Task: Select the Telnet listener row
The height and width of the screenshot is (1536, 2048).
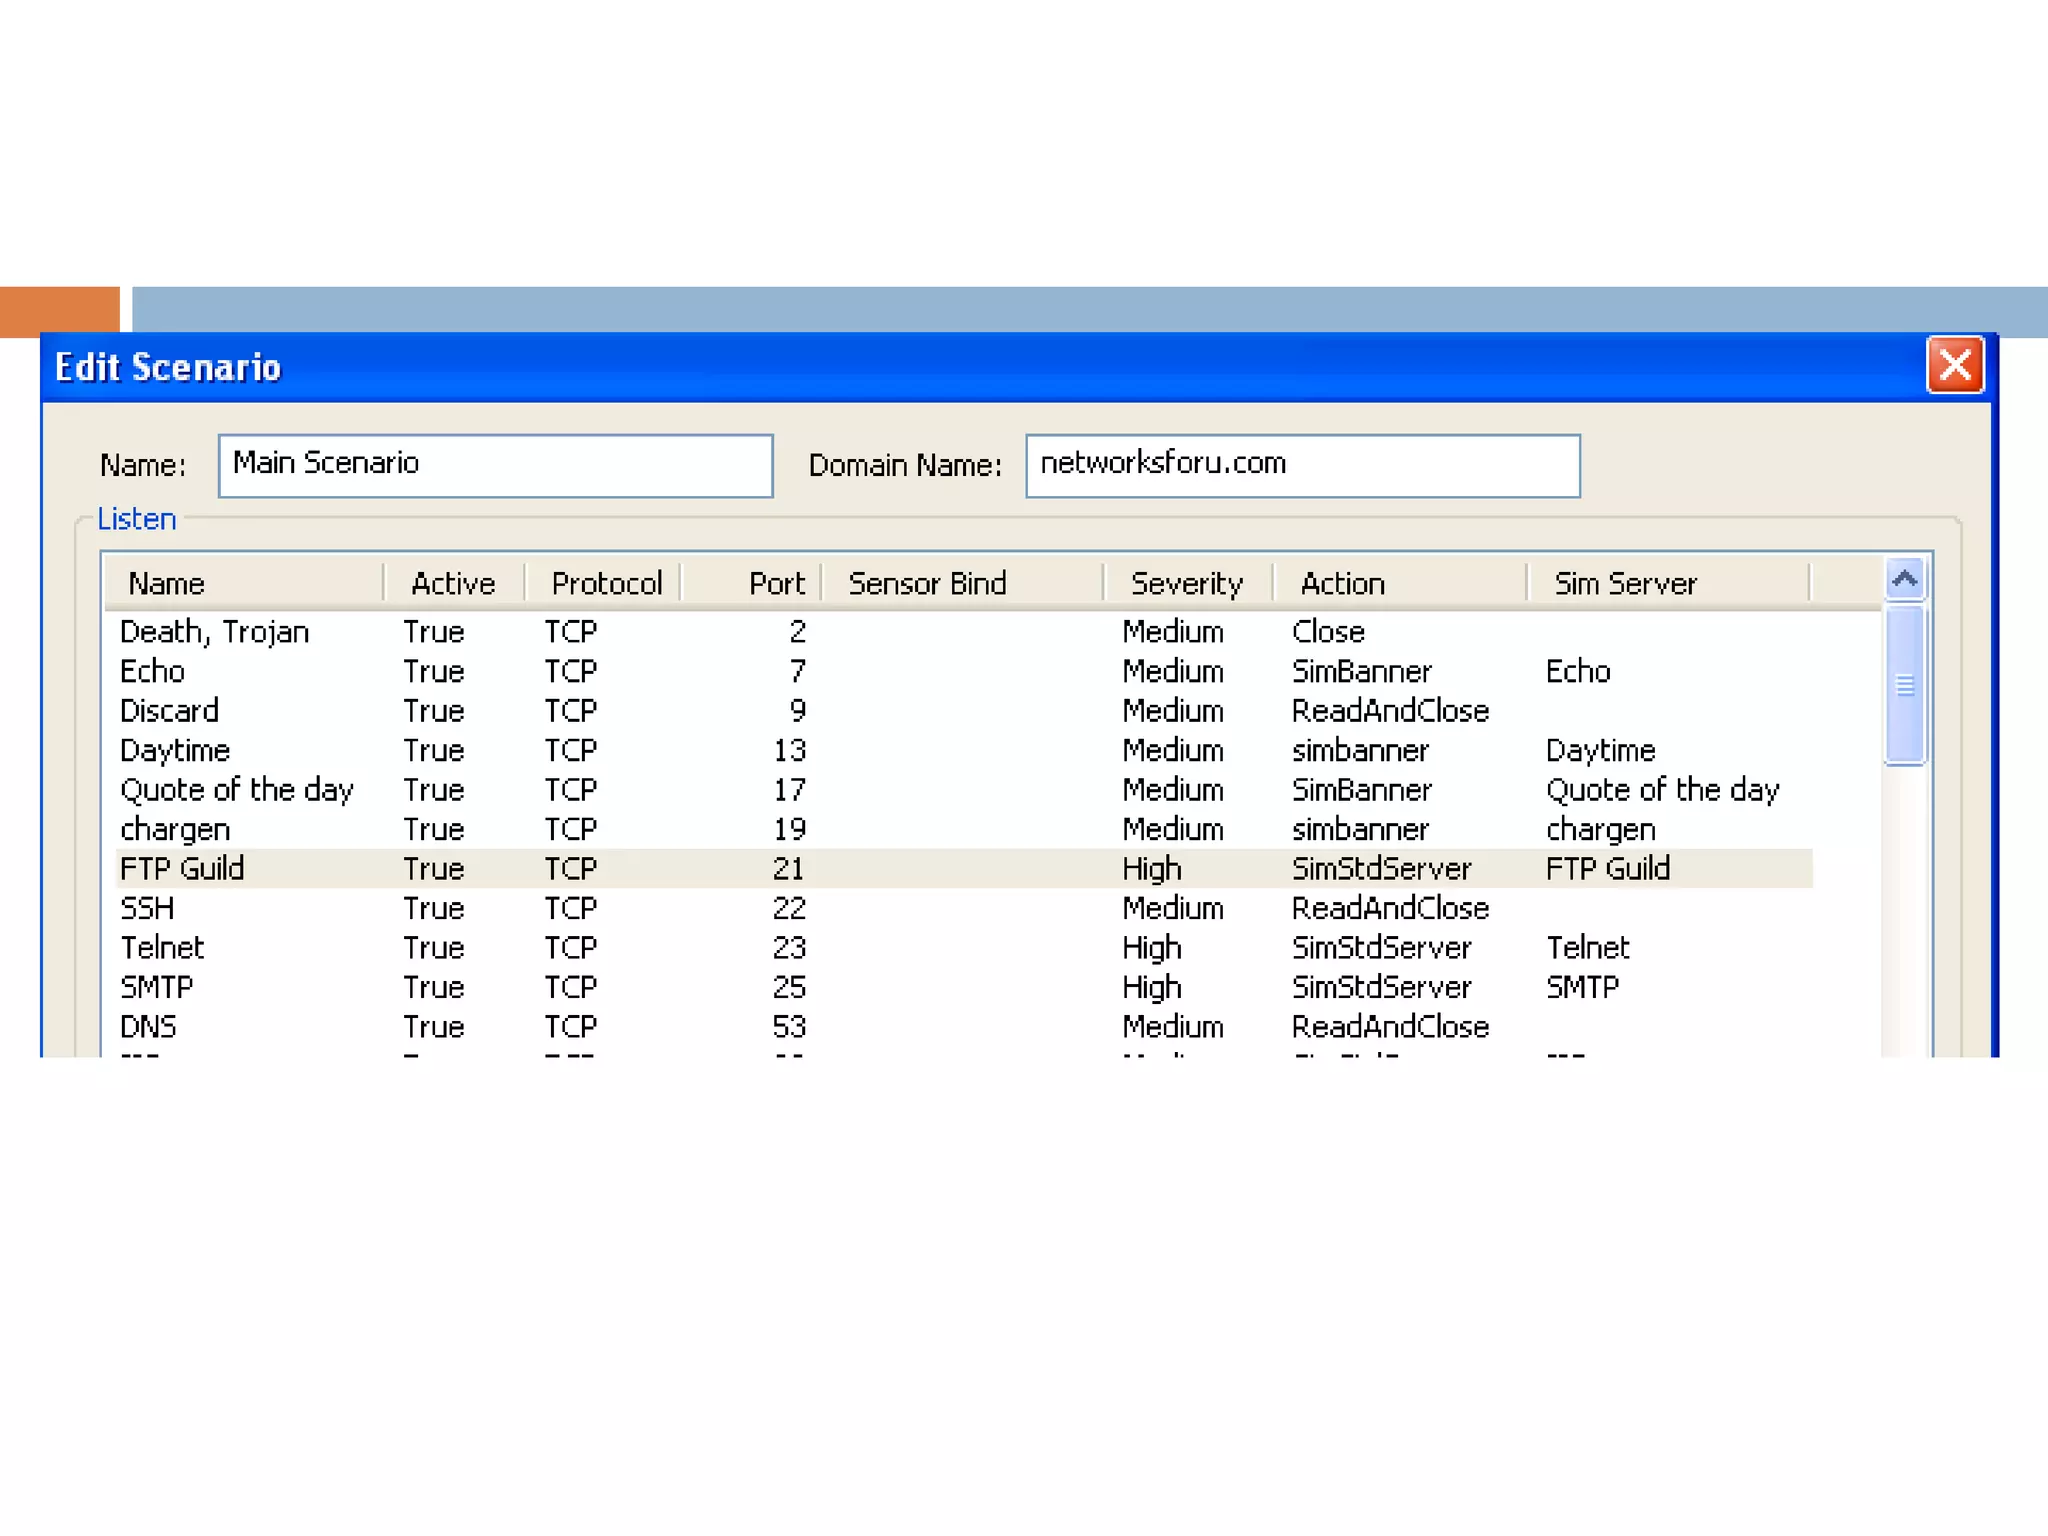Action: click(162, 948)
